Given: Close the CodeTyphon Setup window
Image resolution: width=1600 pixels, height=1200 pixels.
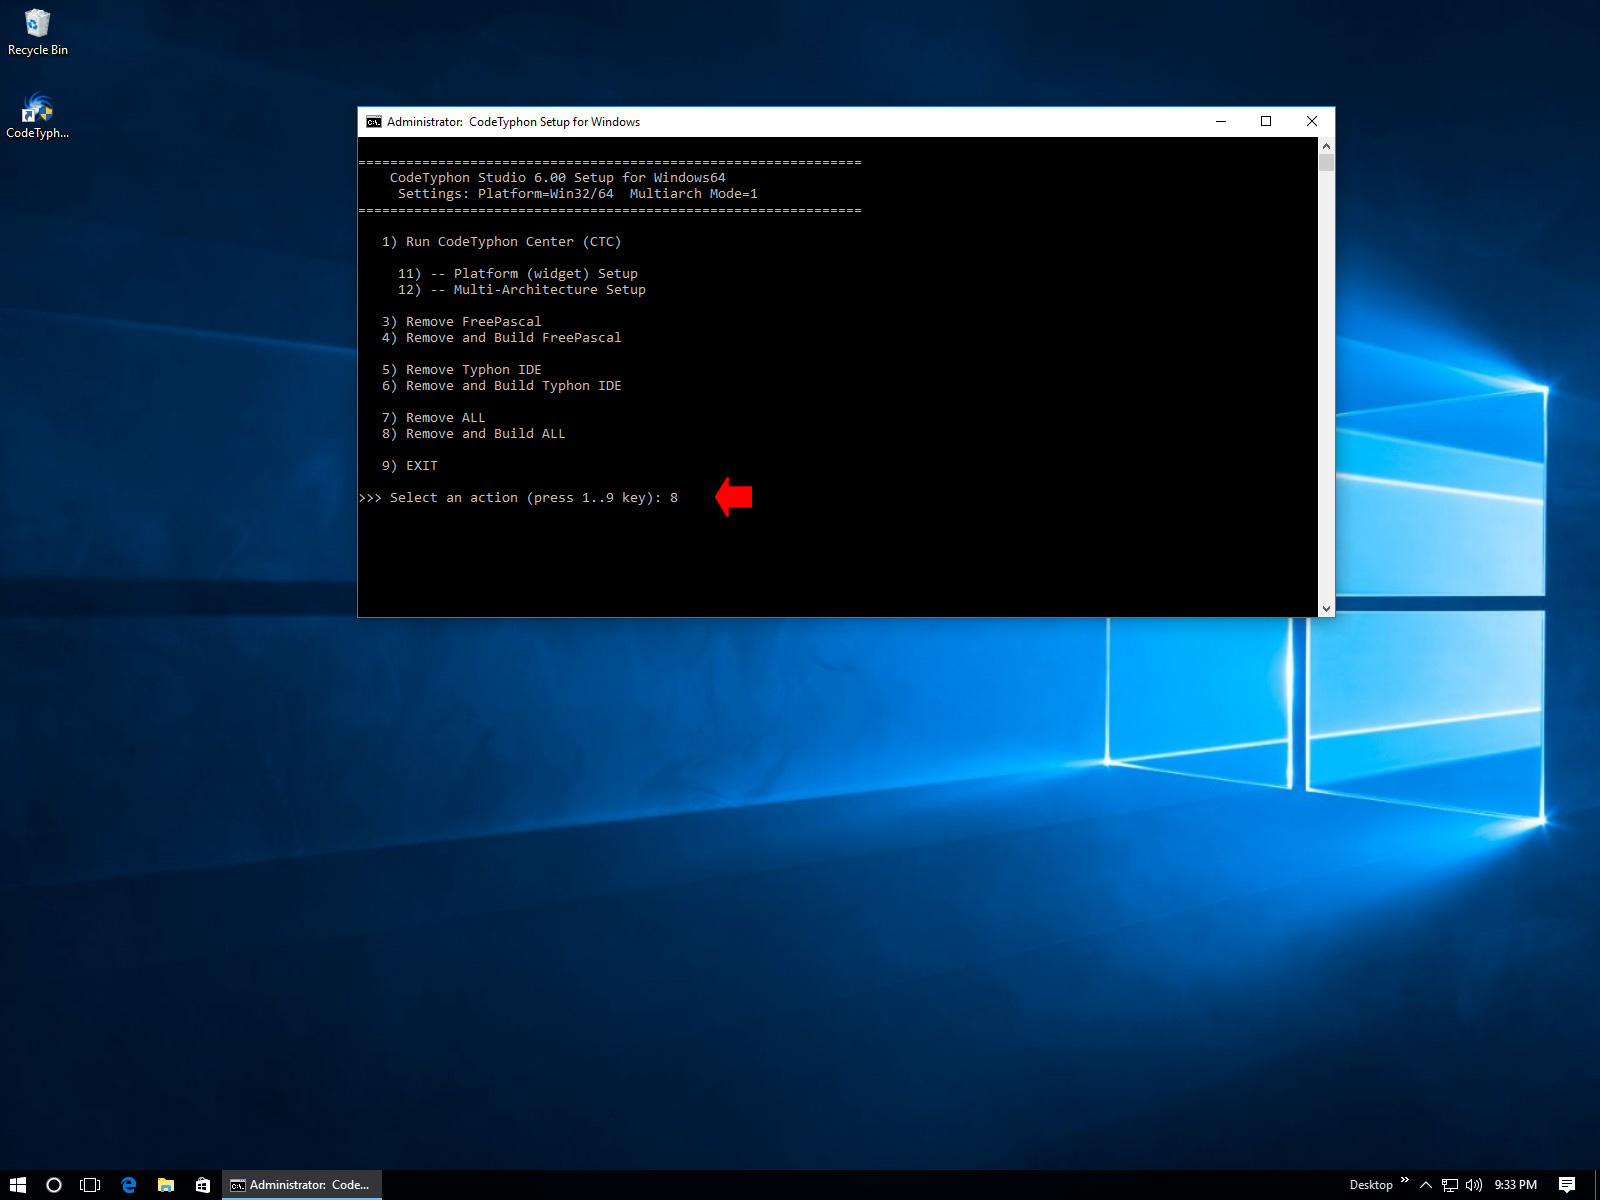Looking at the screenshot, I should (1312, 122).
